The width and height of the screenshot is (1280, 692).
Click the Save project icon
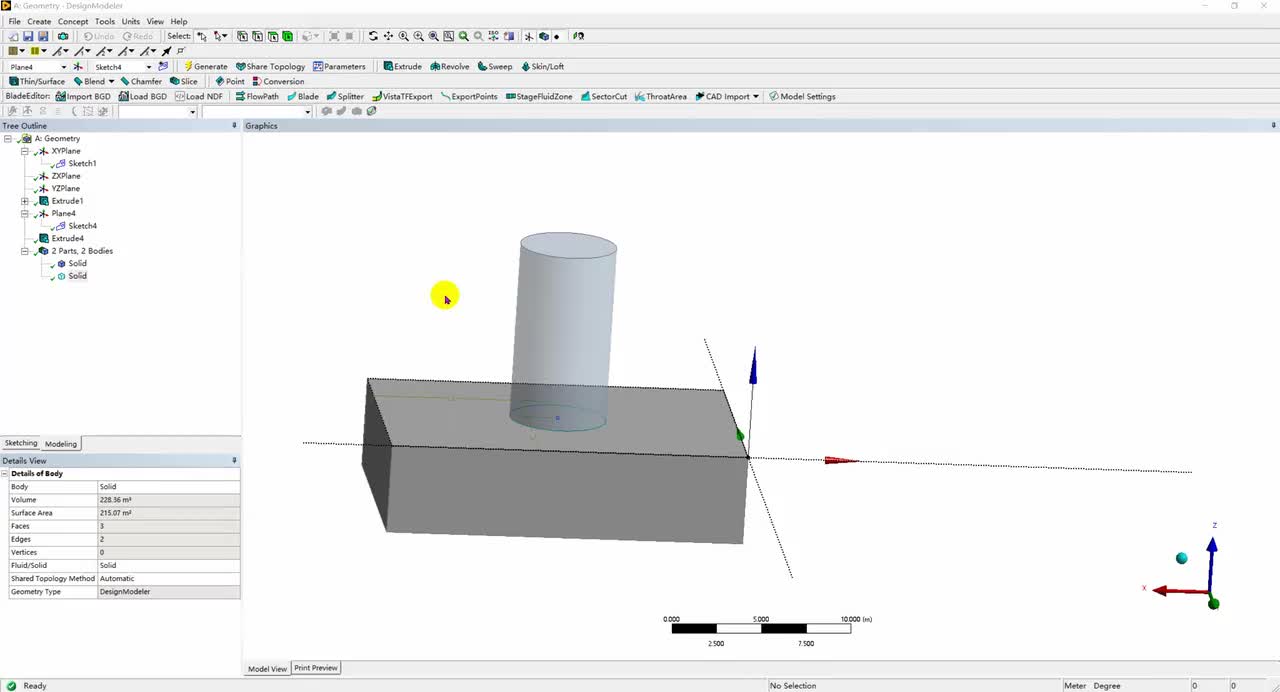coord(28,36)
